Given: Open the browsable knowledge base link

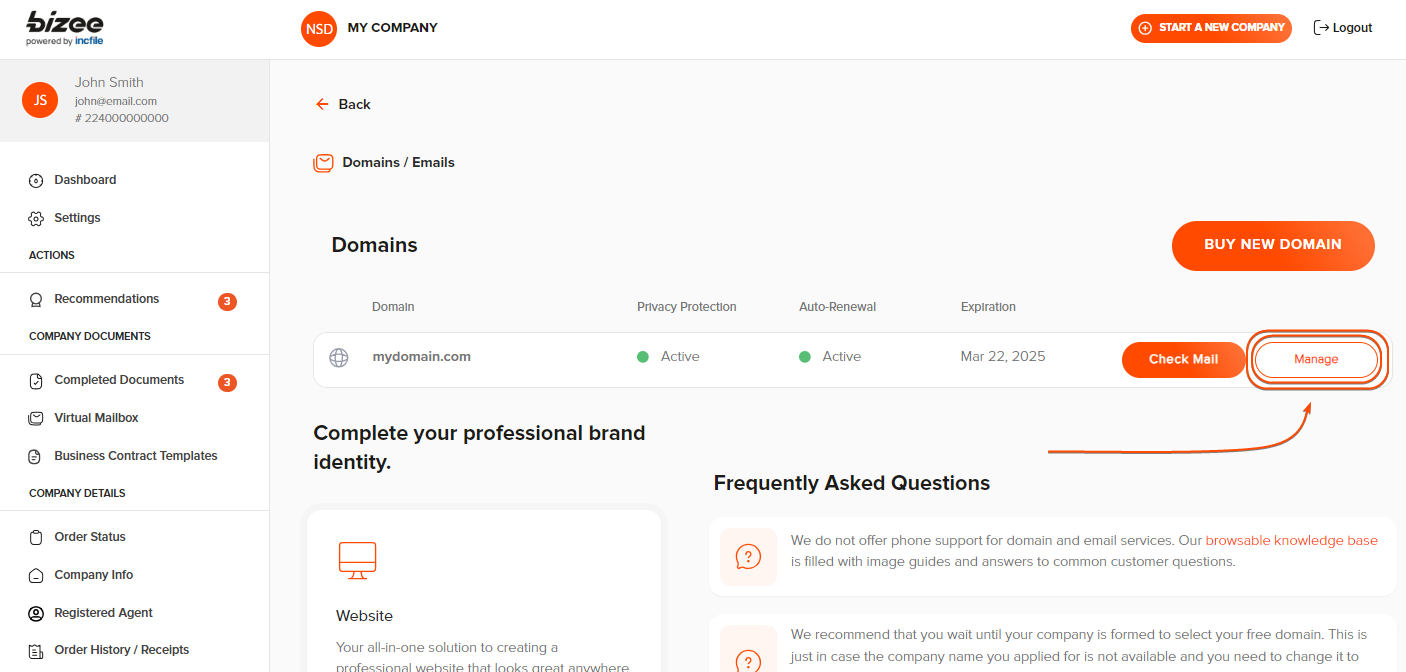Looking at the screenshot, I should 1291,541.
